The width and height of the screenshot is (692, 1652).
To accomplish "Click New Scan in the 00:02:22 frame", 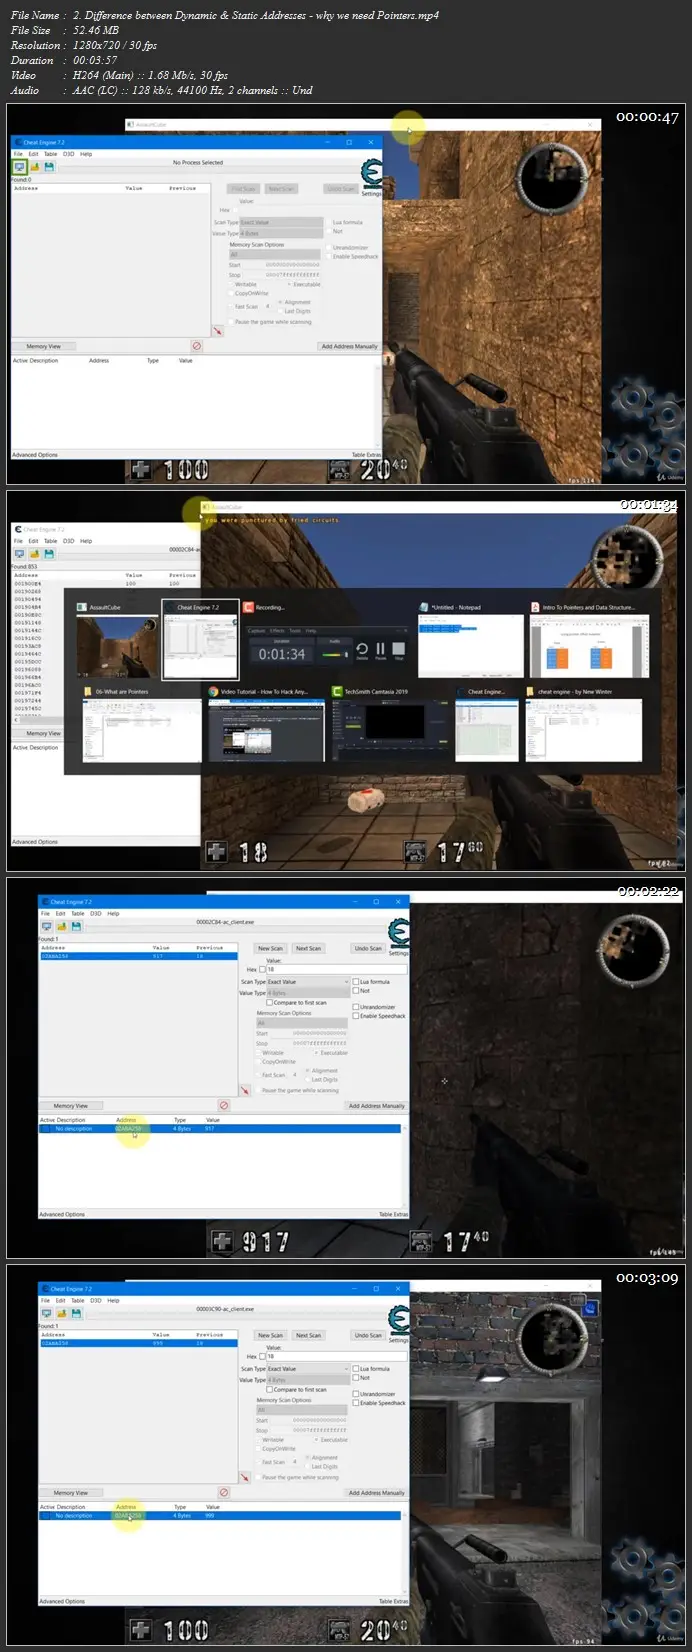I will coord(270,948).
